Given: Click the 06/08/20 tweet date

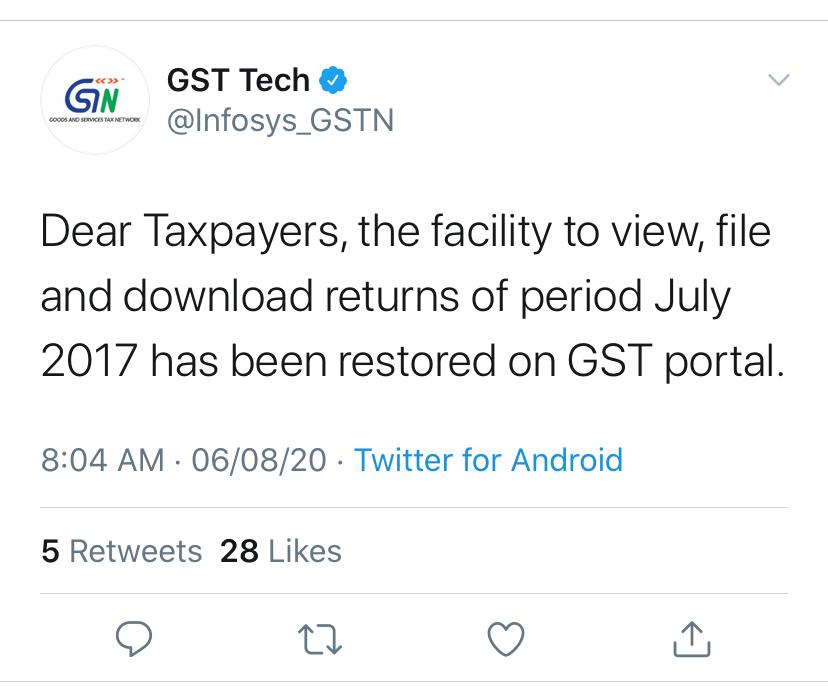Looking at the screenshot, I should 258,460.
